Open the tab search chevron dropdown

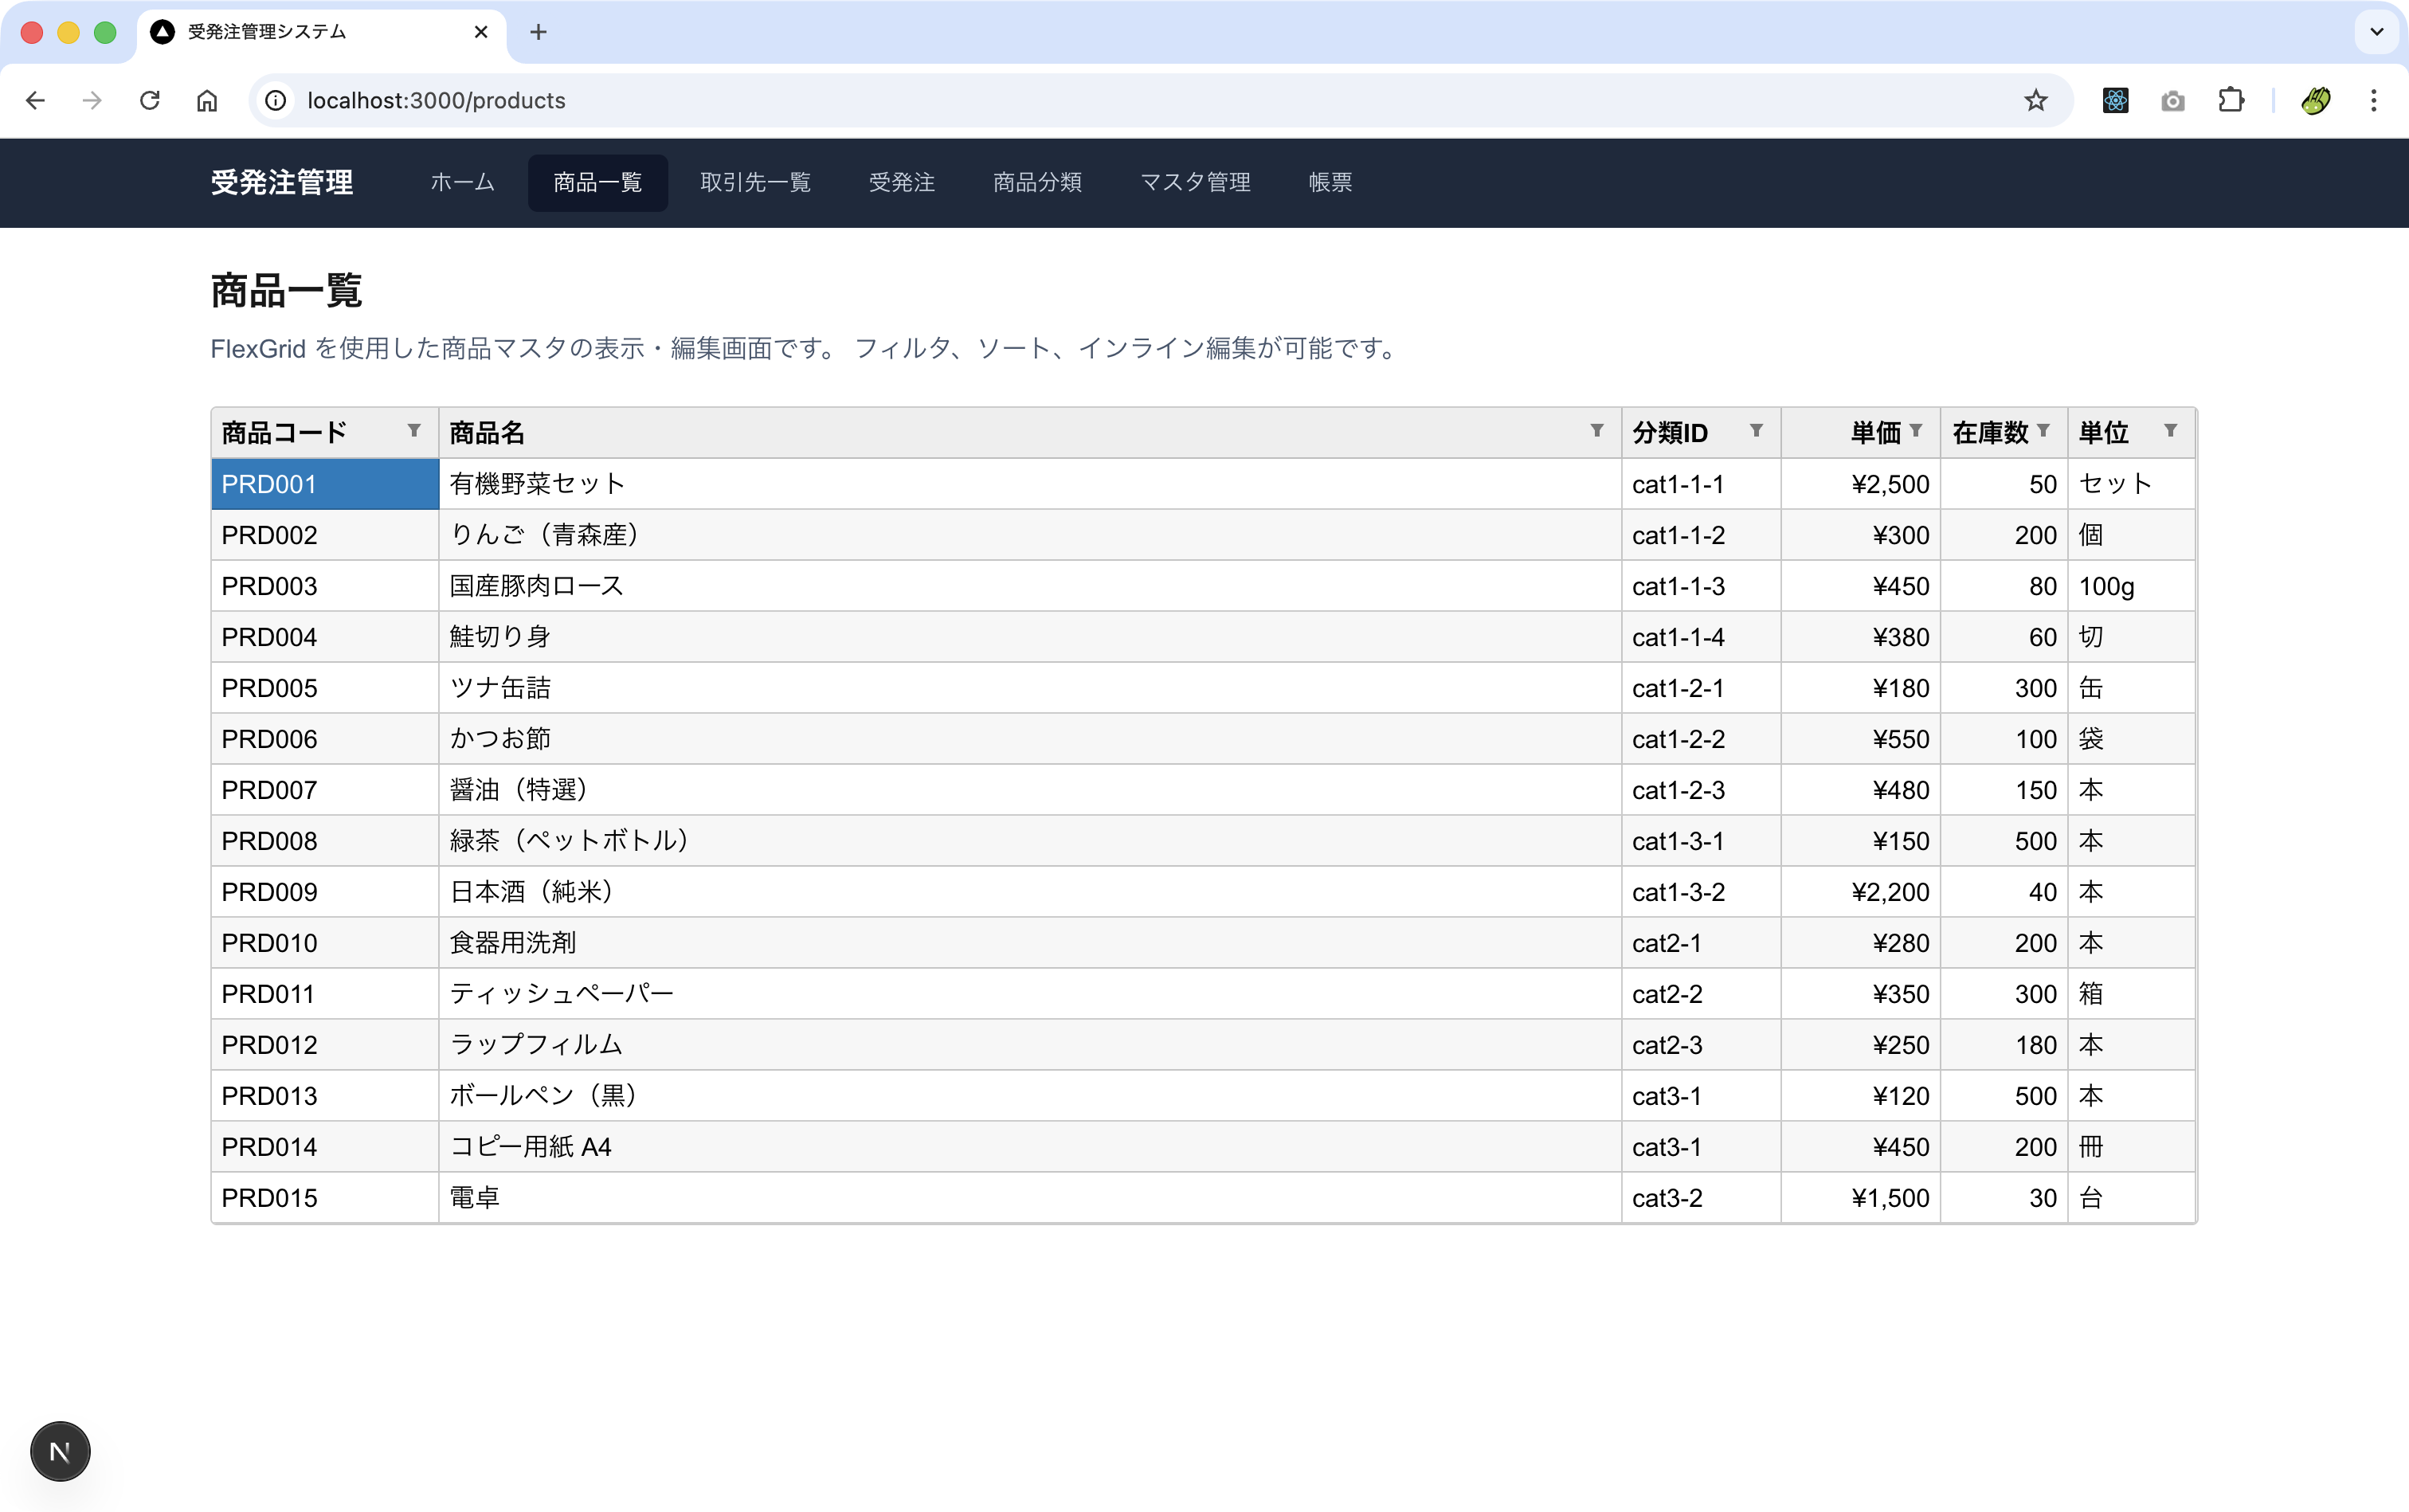[x=2377, y=32]
